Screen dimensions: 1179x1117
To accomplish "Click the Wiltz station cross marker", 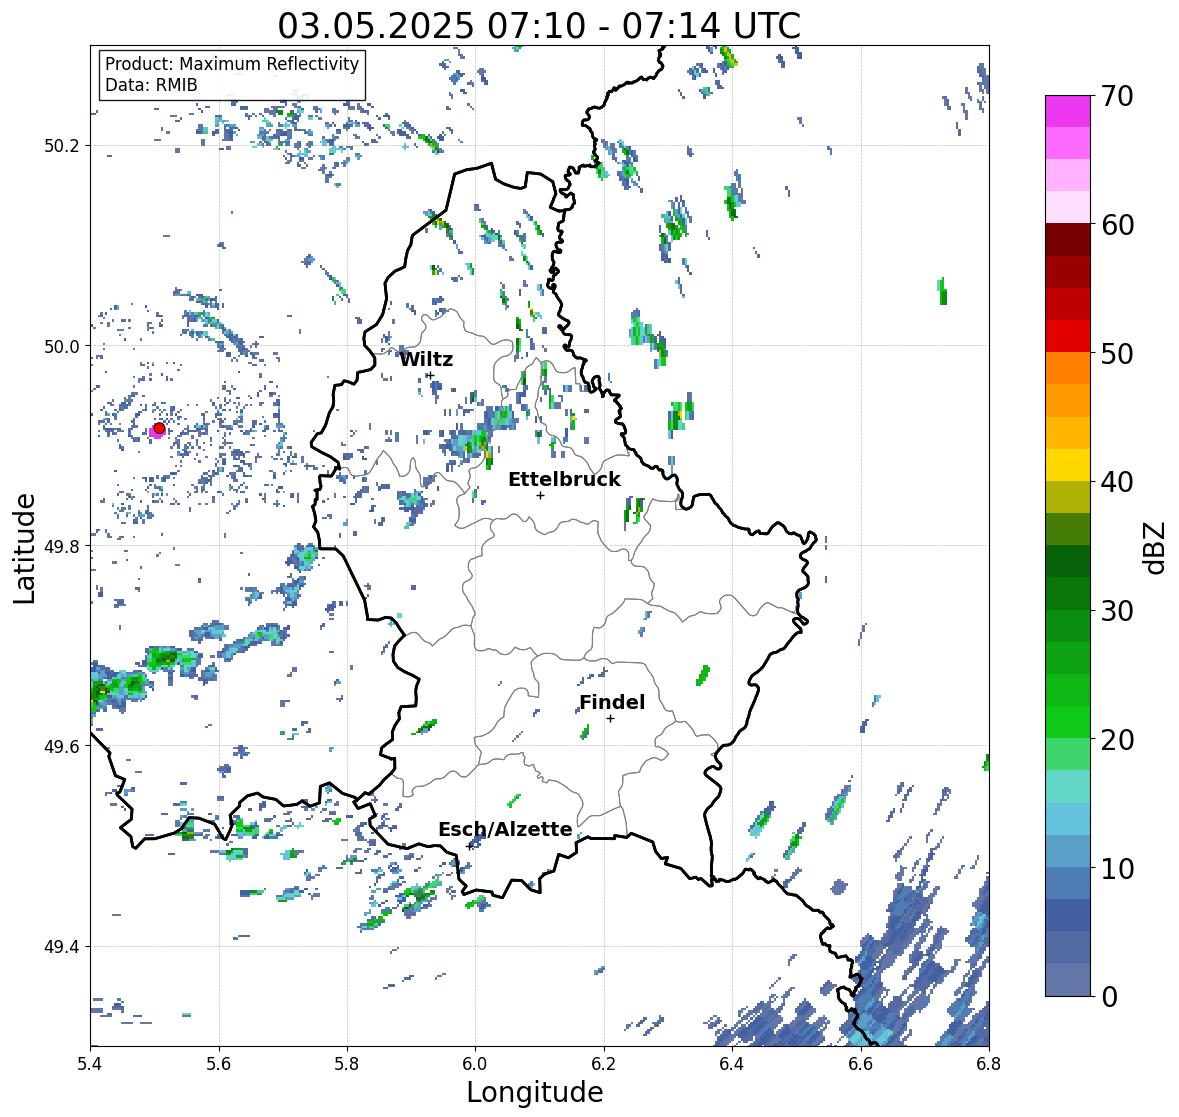I will pos(430,375).
